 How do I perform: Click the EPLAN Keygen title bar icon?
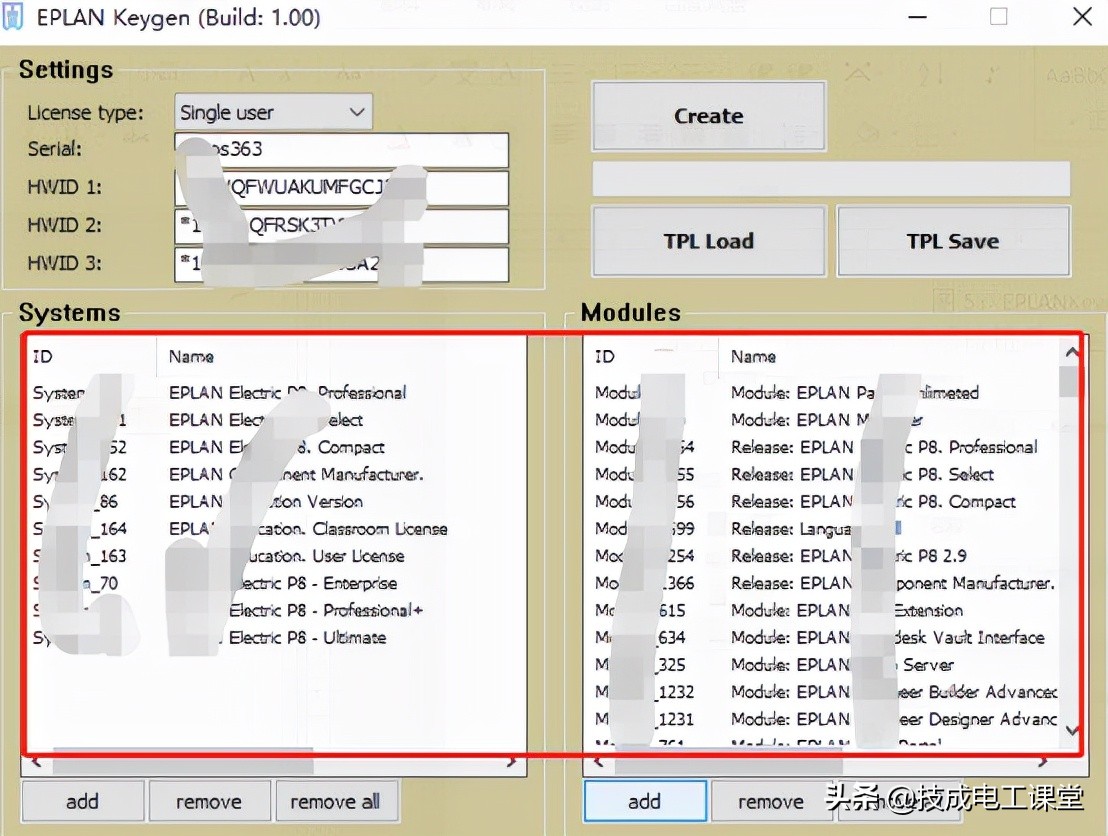[13, 17]
